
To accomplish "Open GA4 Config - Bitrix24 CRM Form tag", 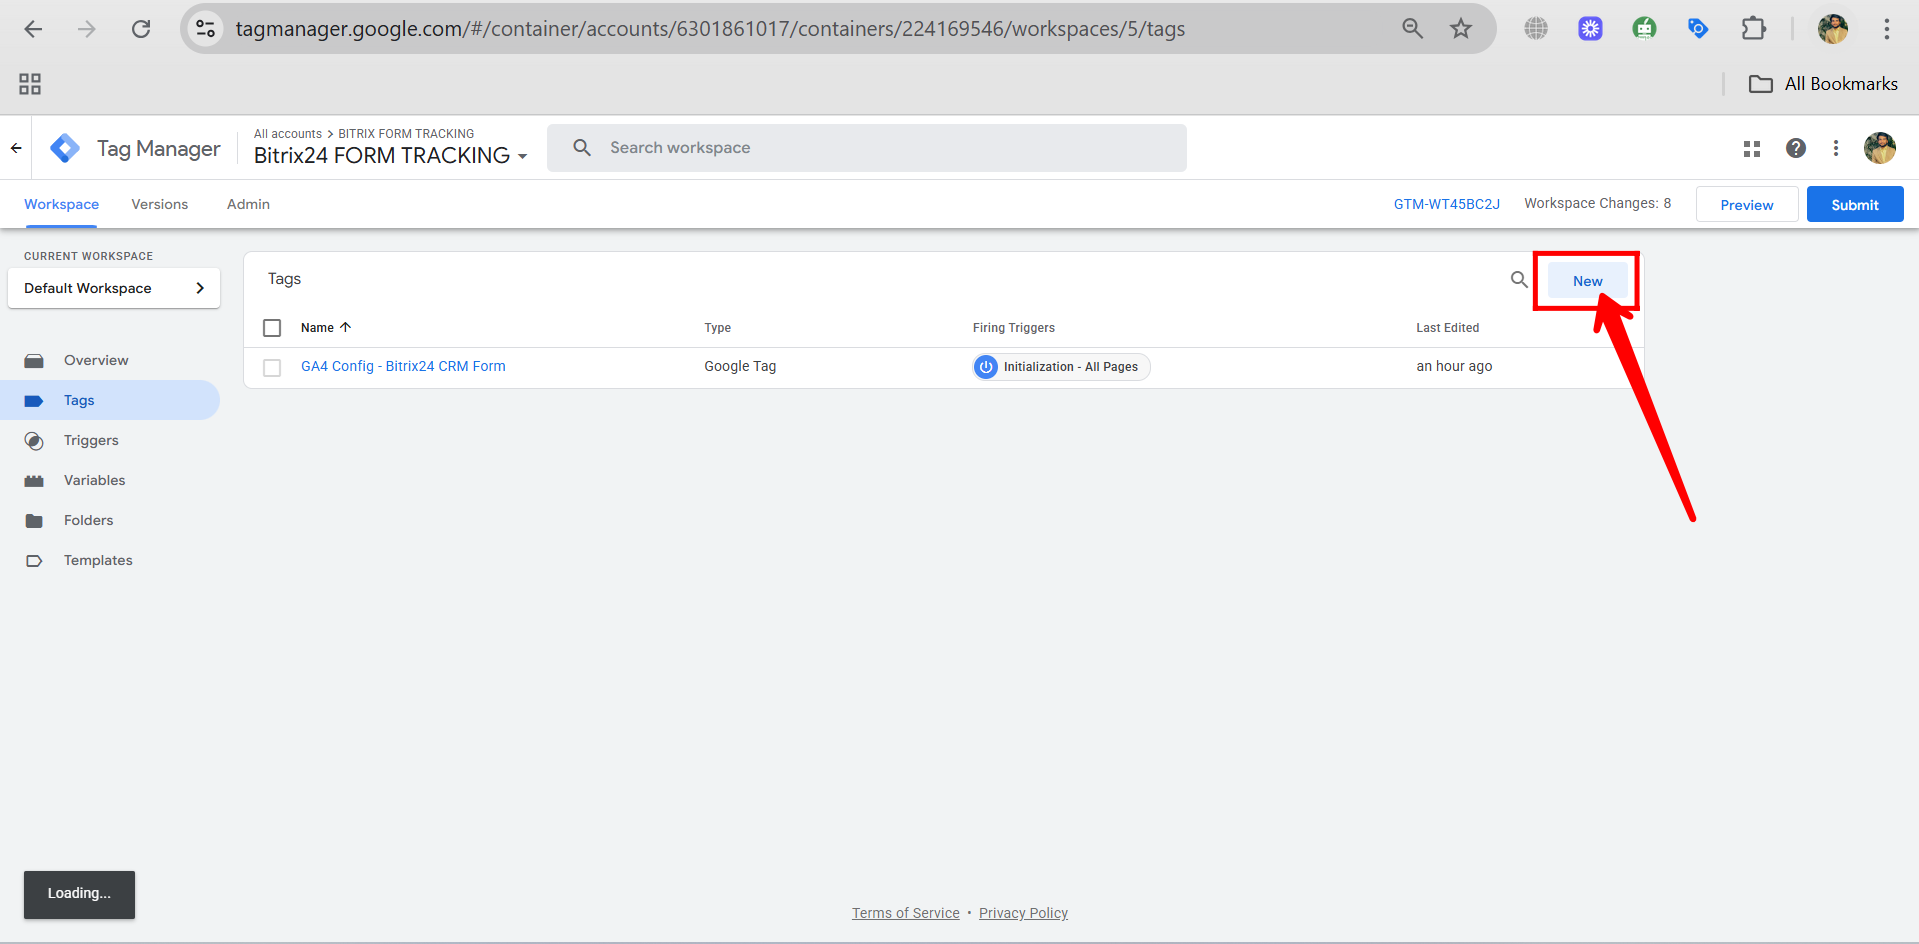I will 403,366.
